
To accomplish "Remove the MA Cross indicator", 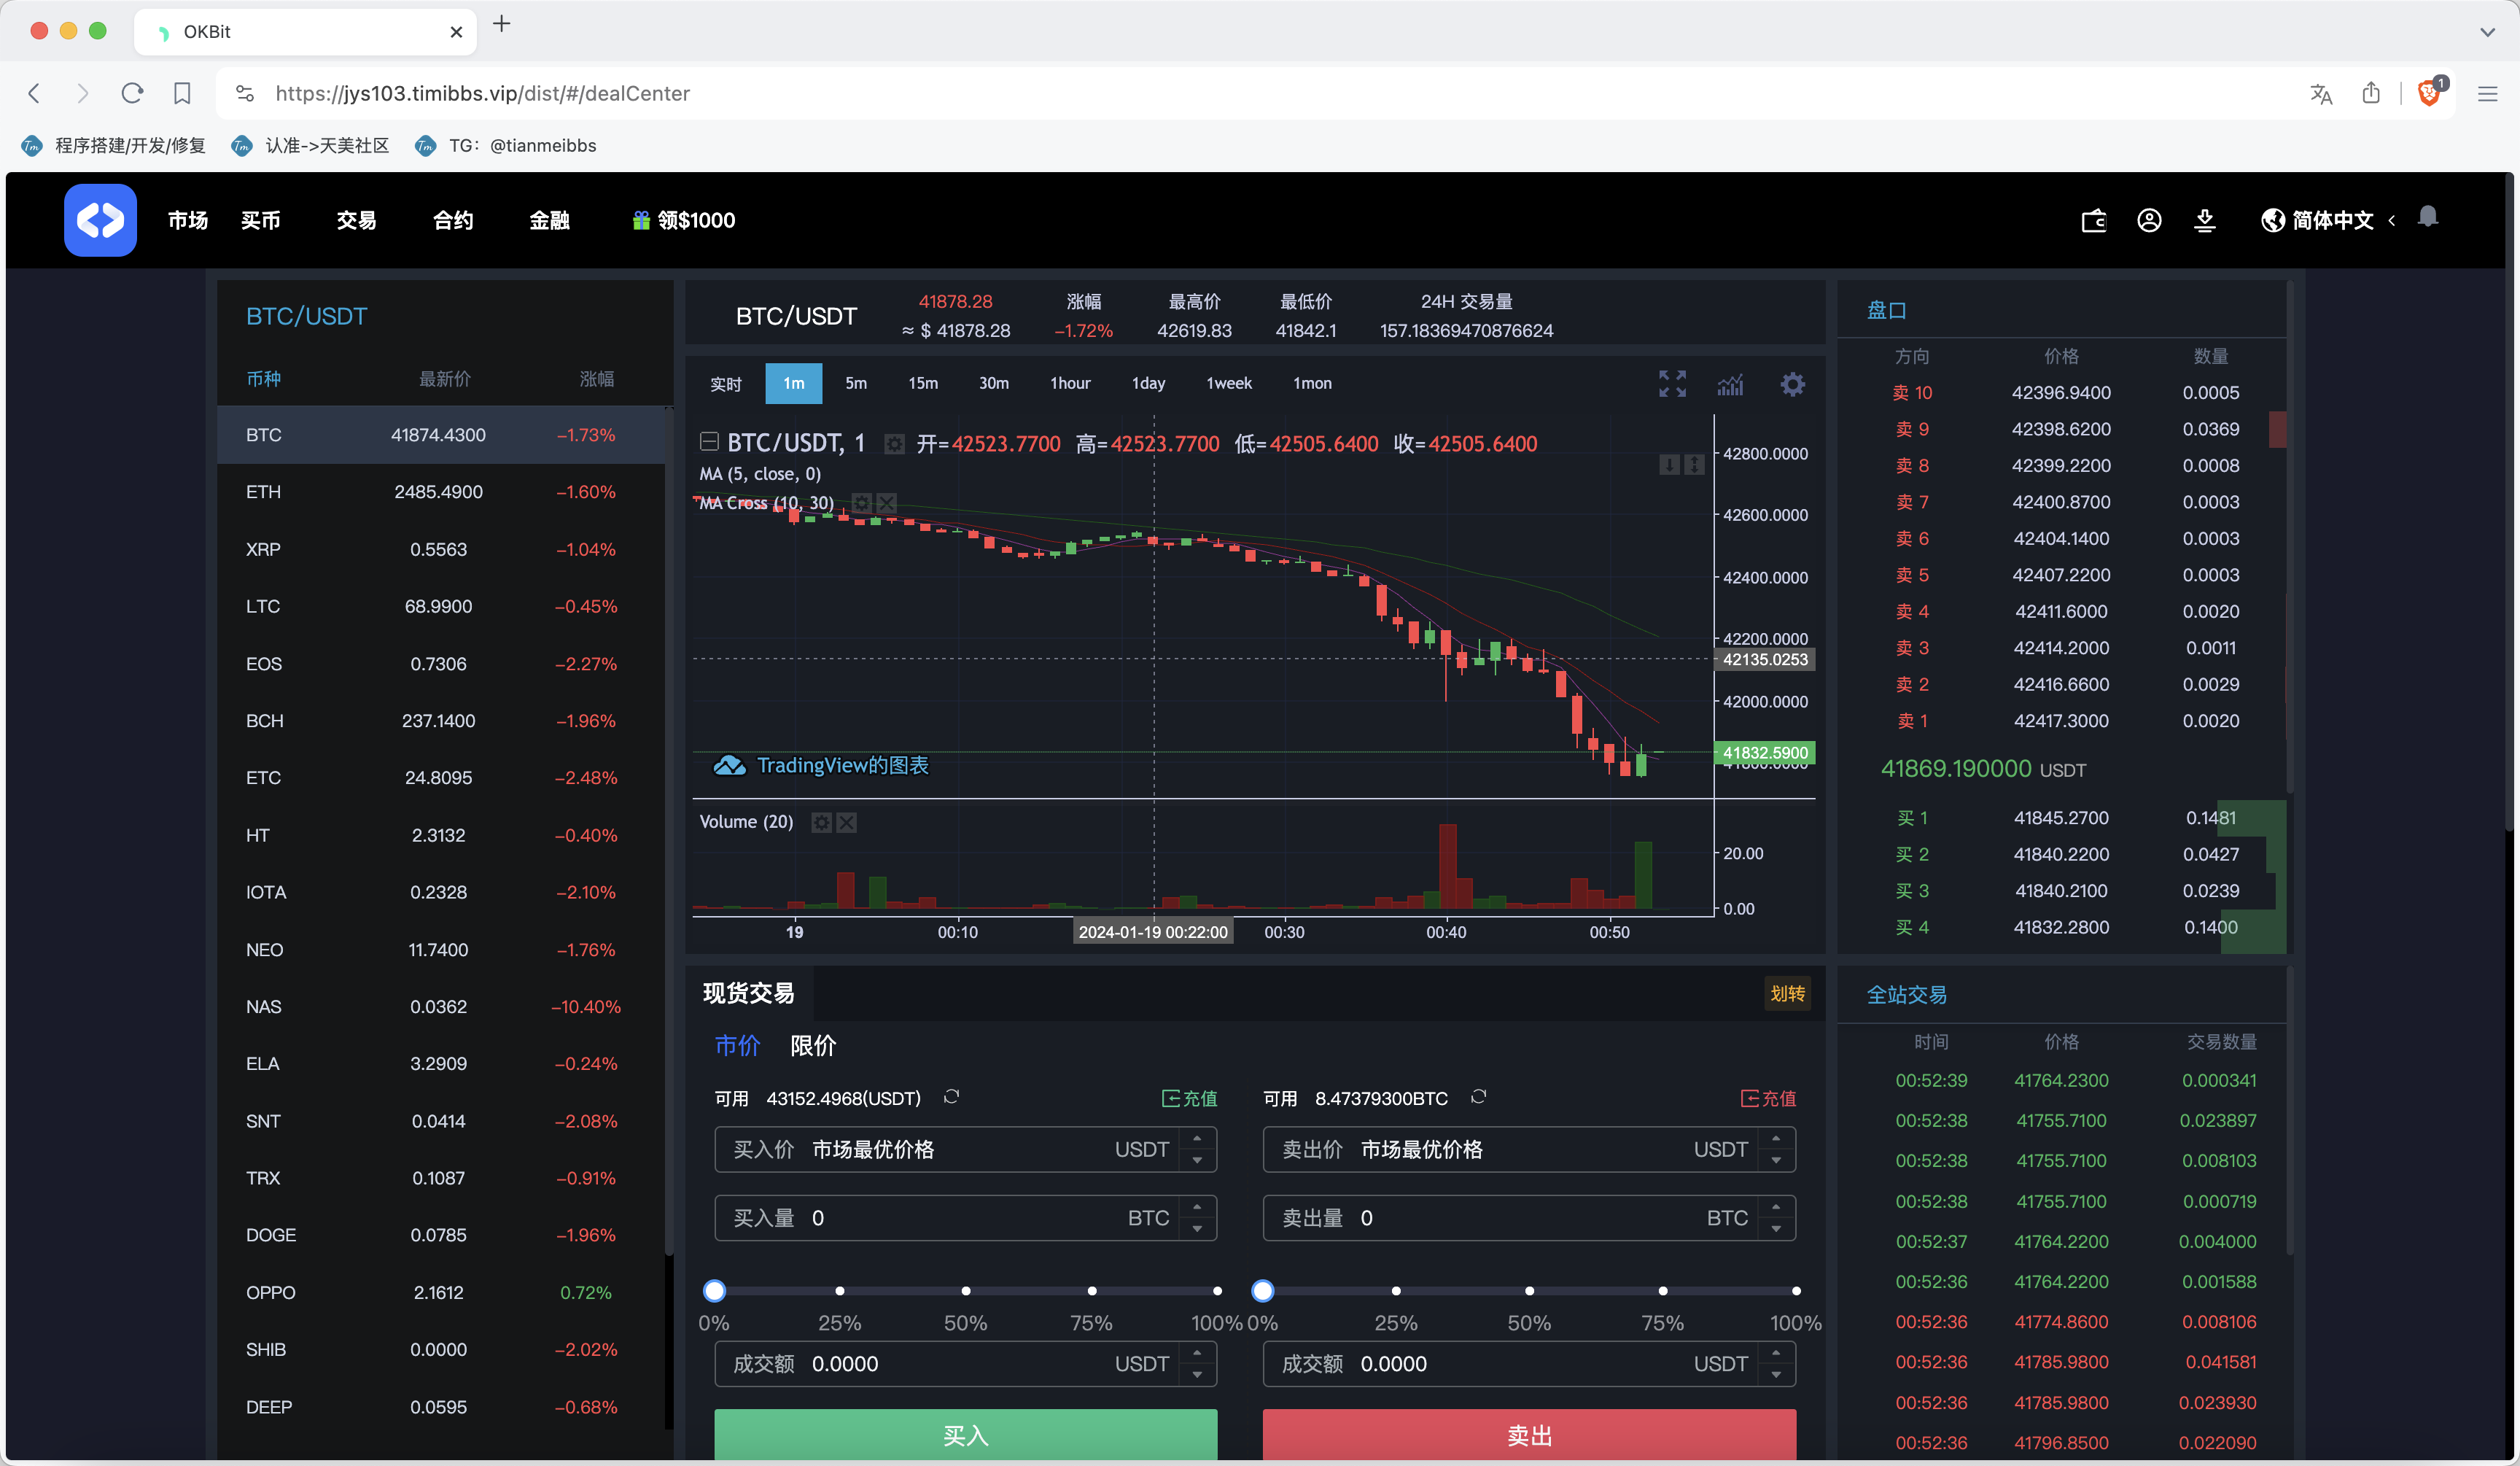I will (887, 502).
